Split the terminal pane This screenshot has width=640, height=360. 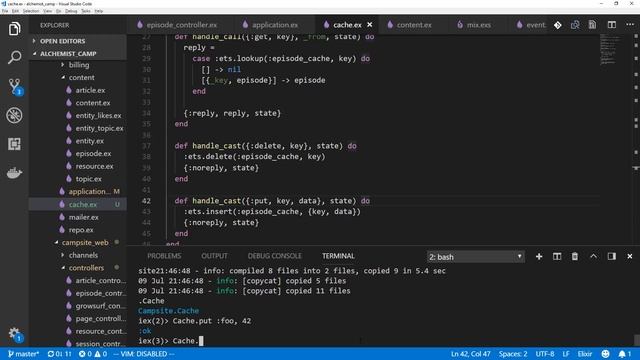(557, 256)
